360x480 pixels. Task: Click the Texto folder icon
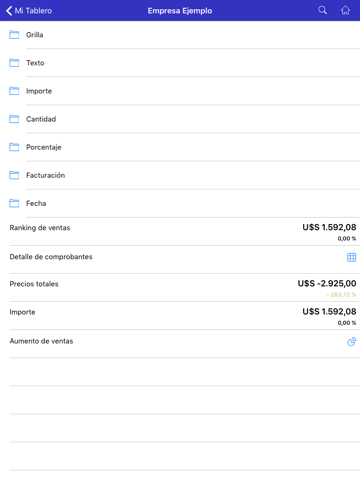pos(14,63)
